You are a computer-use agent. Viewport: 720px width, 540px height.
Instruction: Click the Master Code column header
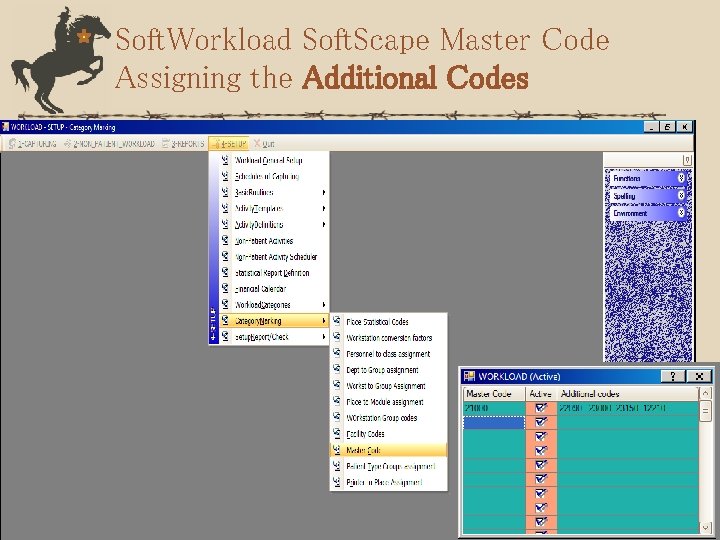coord(494,394)
